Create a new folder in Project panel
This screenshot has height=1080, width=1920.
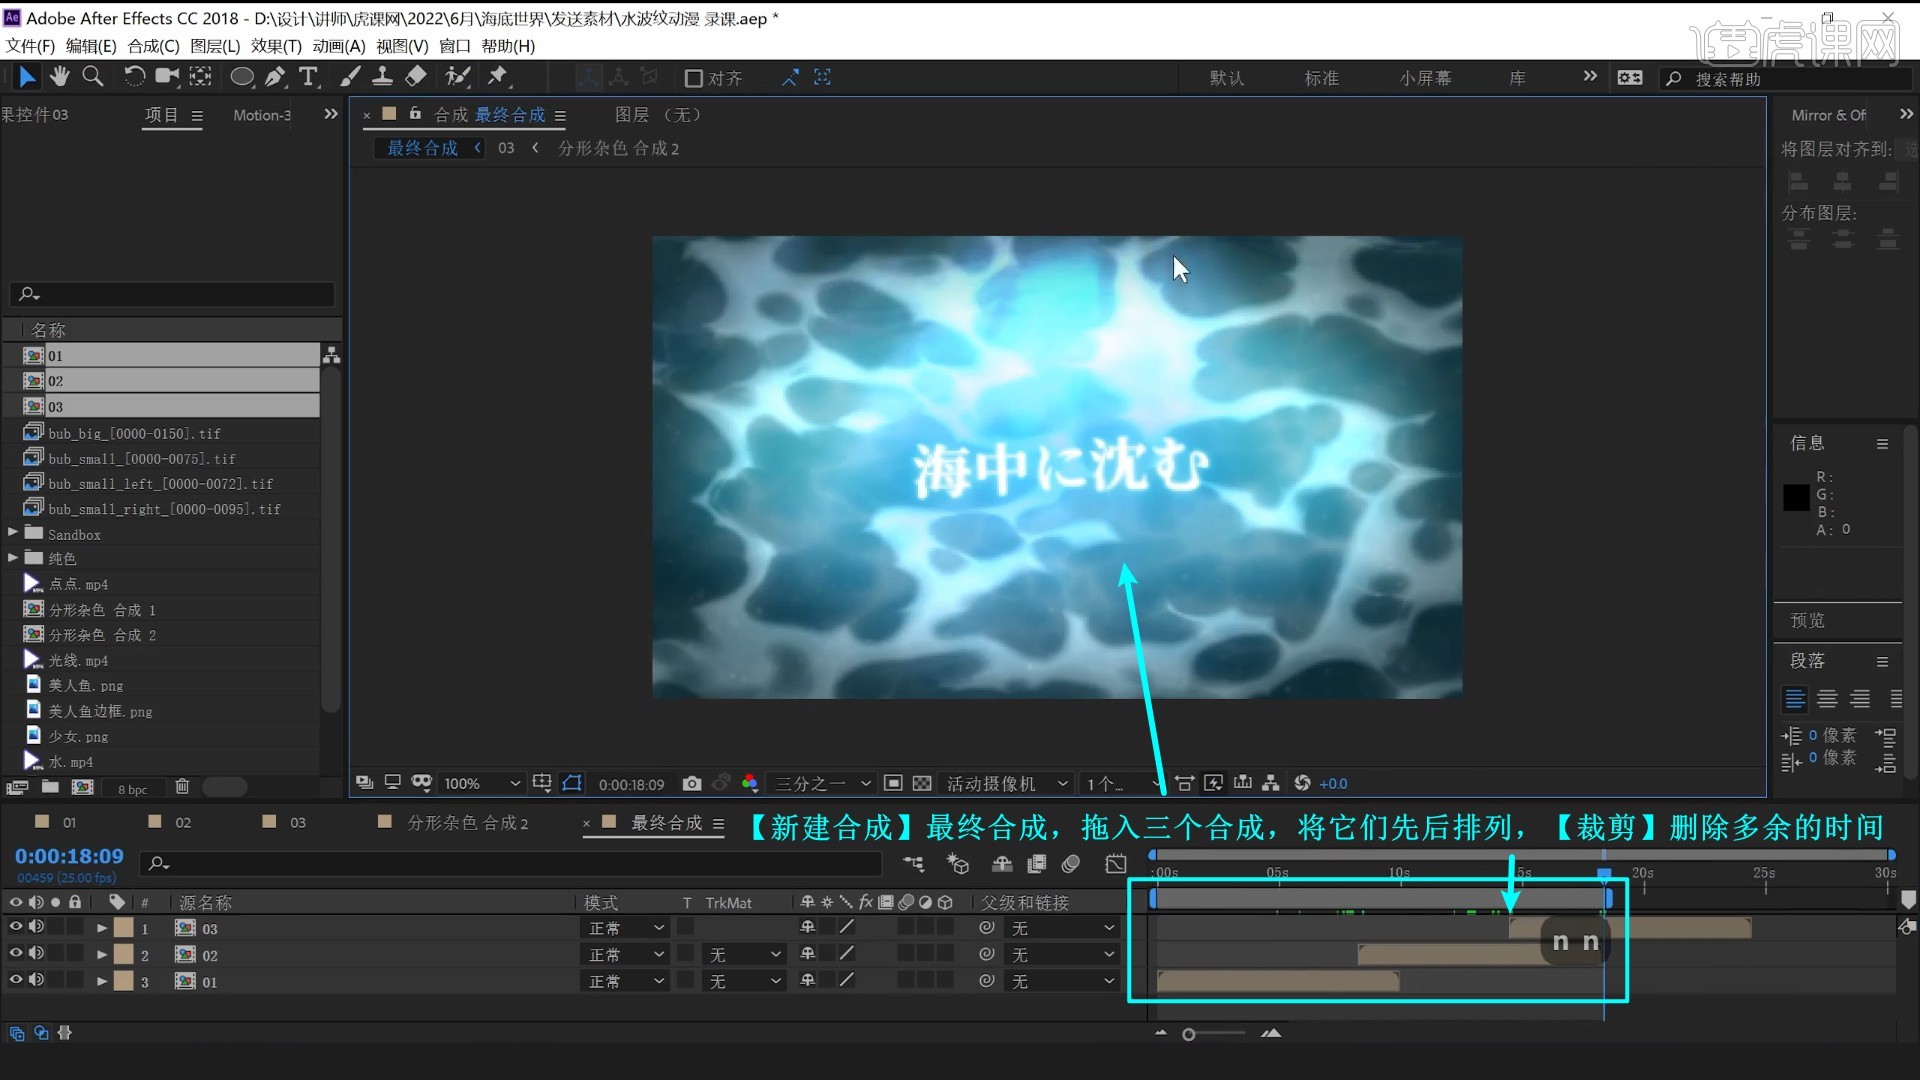(x=50, y=787)
